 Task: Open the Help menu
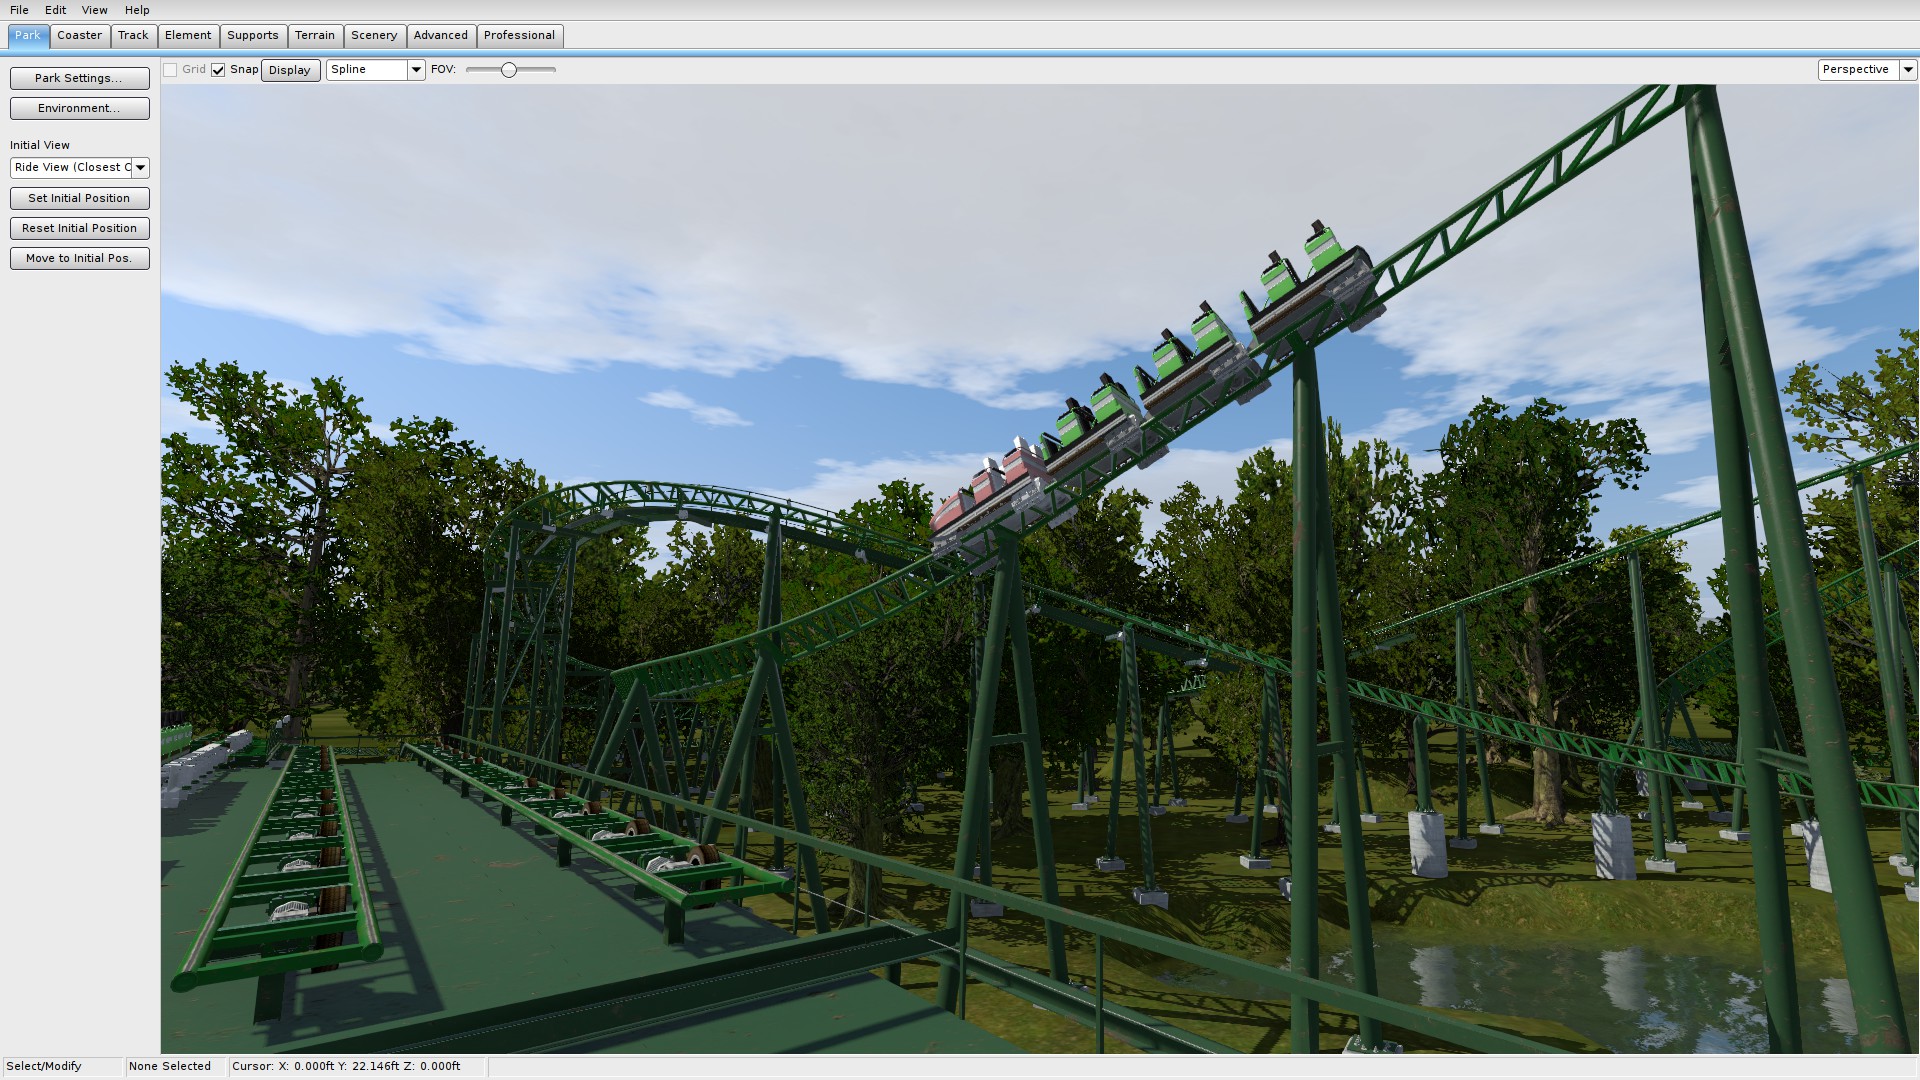pyautogui.click(x=137, y=10)
